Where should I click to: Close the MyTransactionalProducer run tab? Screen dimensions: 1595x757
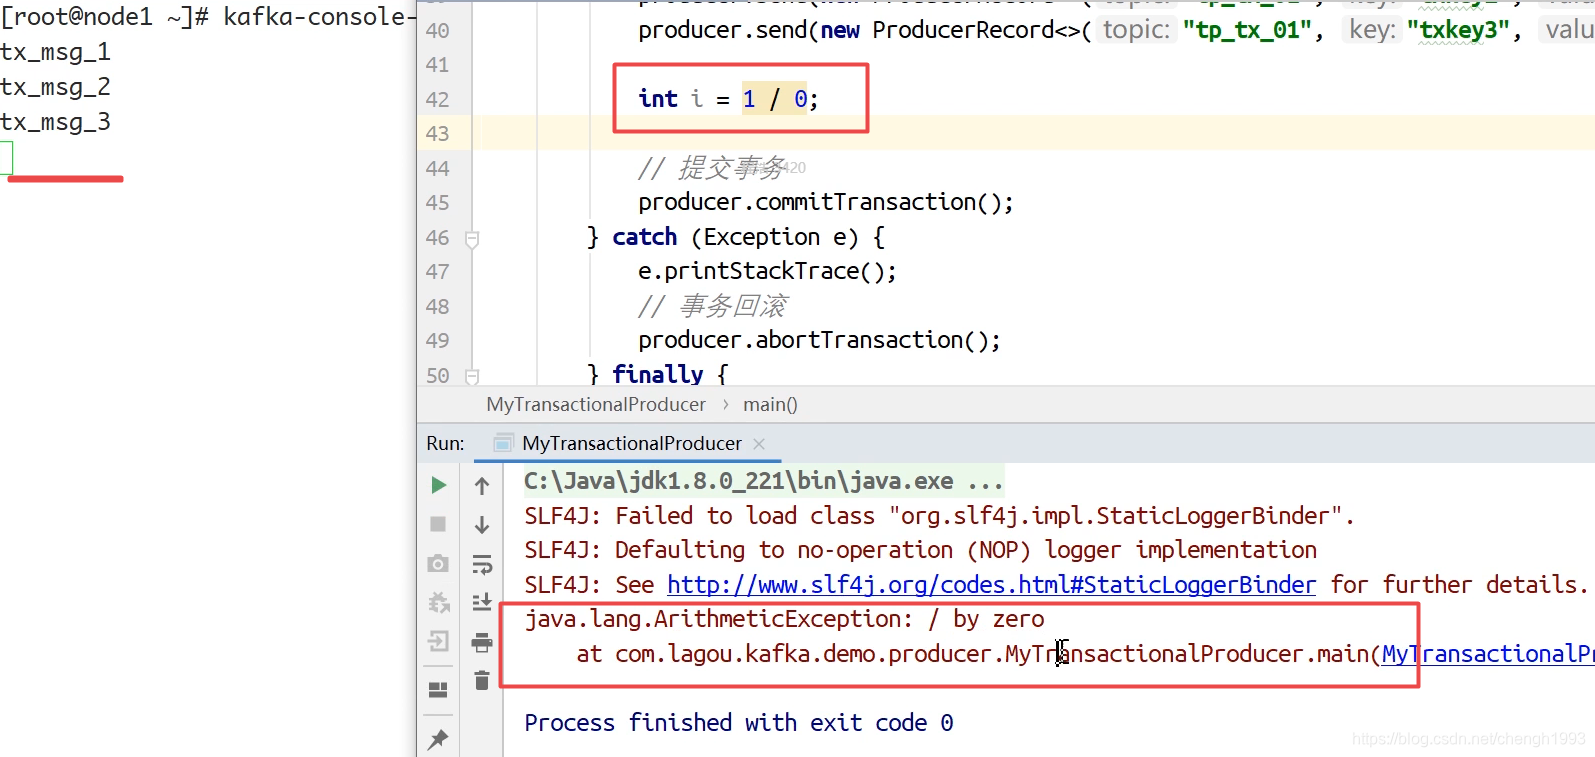pyautogui.click(x=759, y=443)
